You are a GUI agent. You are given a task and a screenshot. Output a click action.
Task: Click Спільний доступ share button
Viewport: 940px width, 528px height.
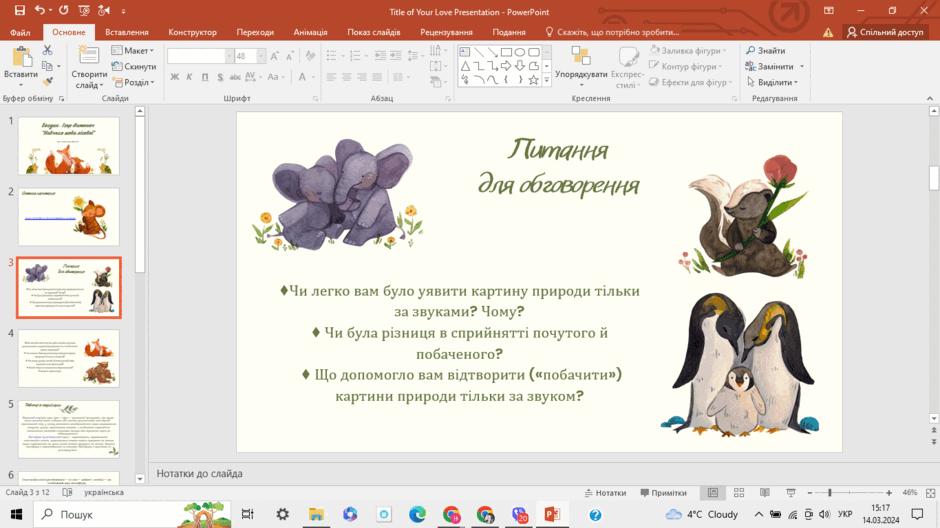point(885,32)
